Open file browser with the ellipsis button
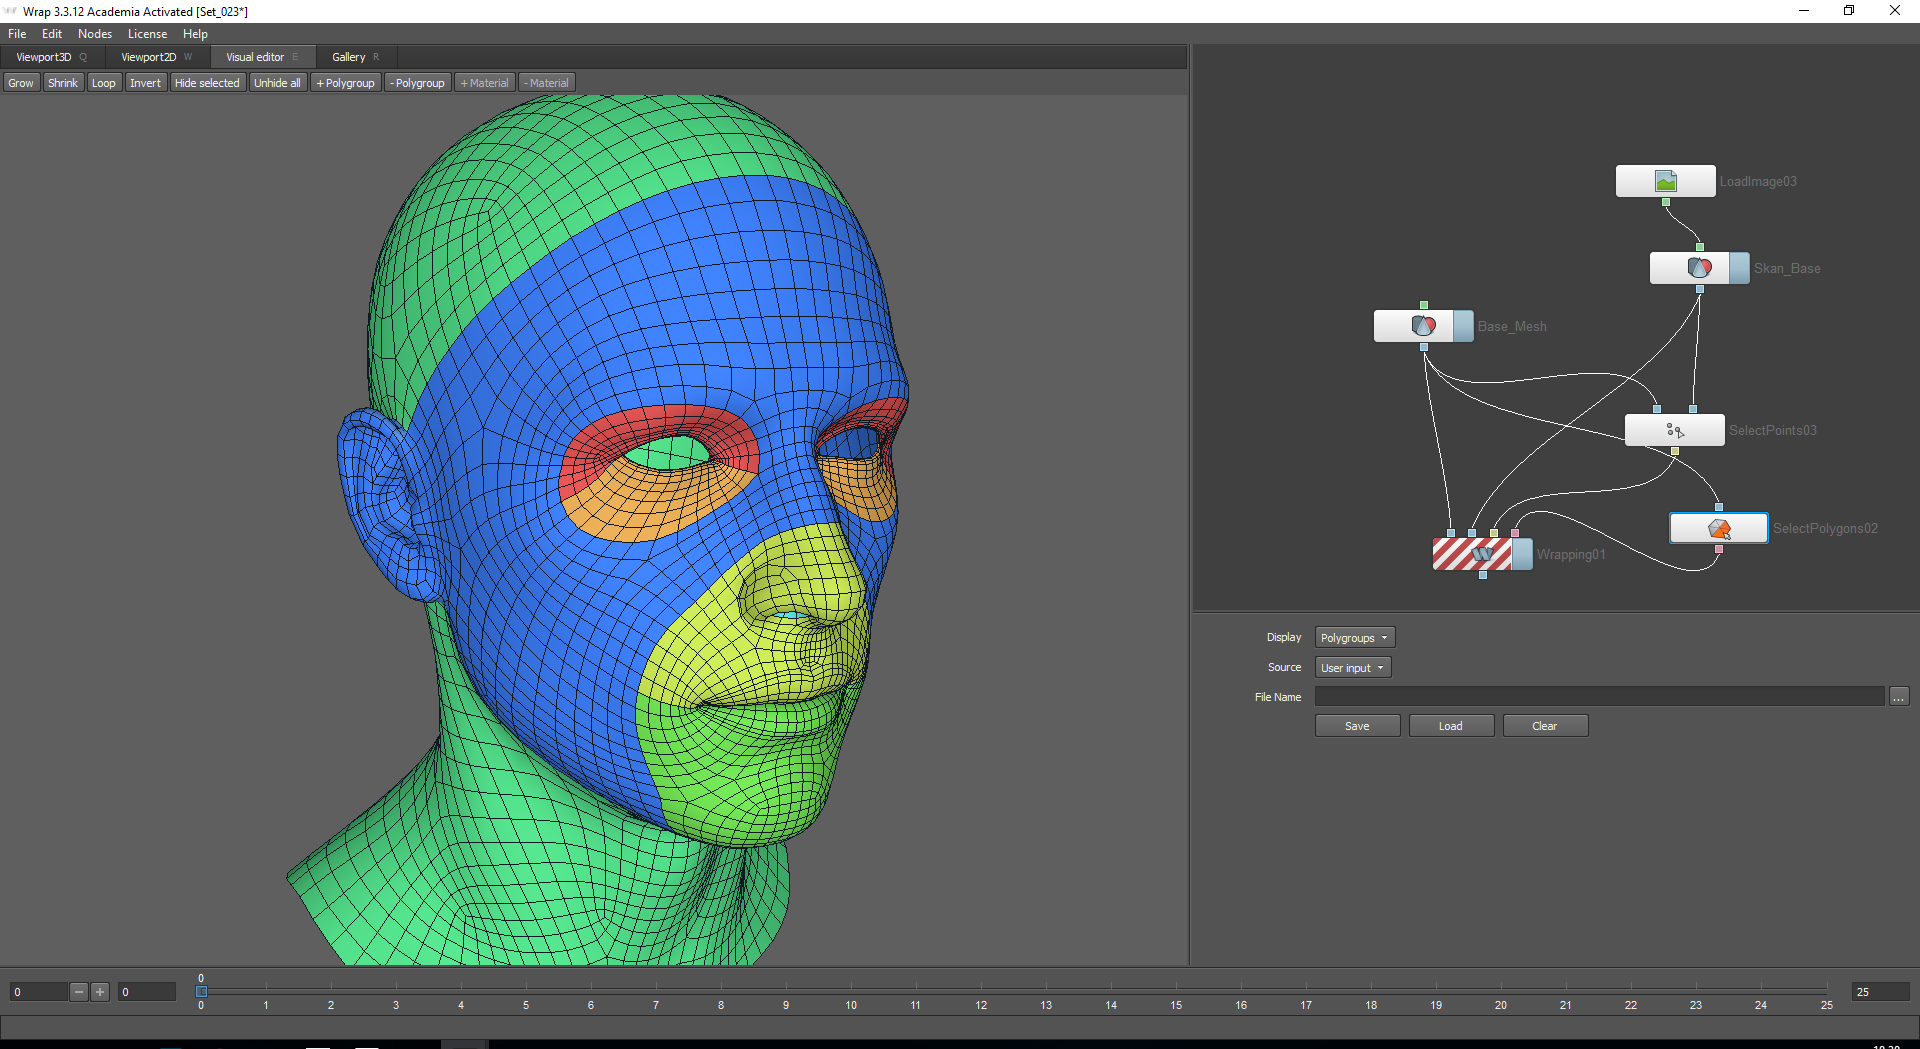The height and width of the screenshot is (1049, 1920). pos(1898,697)
